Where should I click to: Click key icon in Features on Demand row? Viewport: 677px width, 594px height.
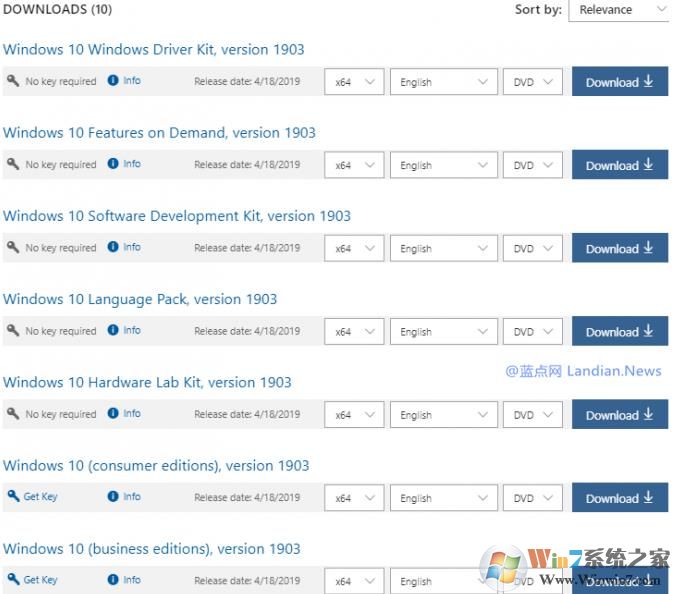point(13,164)
